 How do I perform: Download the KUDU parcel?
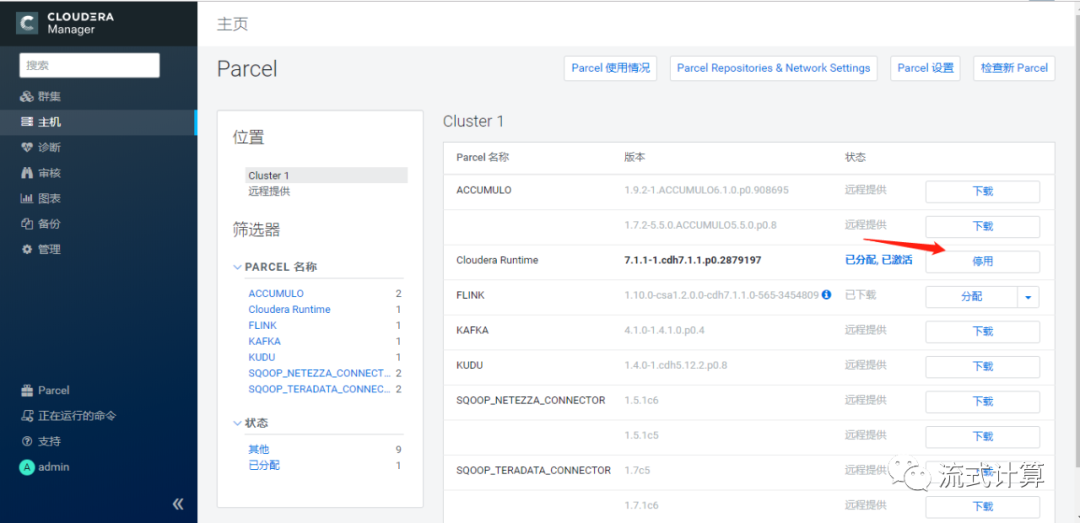coord(982,367)
